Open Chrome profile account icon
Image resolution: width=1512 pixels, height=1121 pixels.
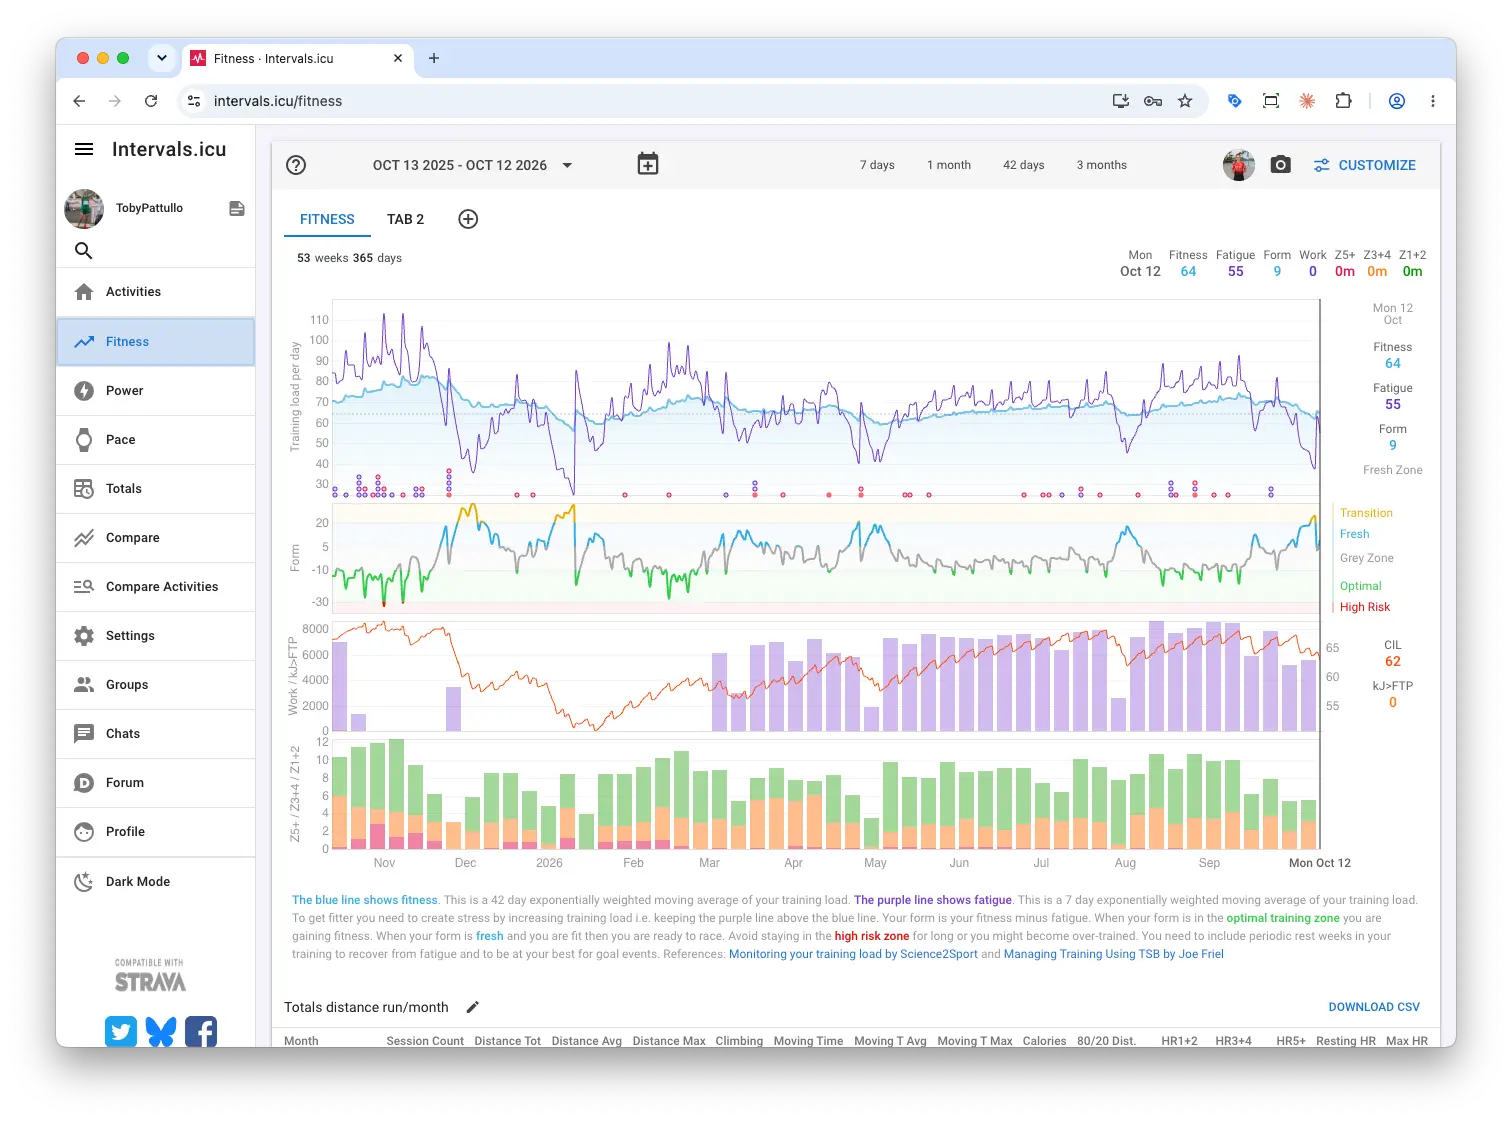1397,101
